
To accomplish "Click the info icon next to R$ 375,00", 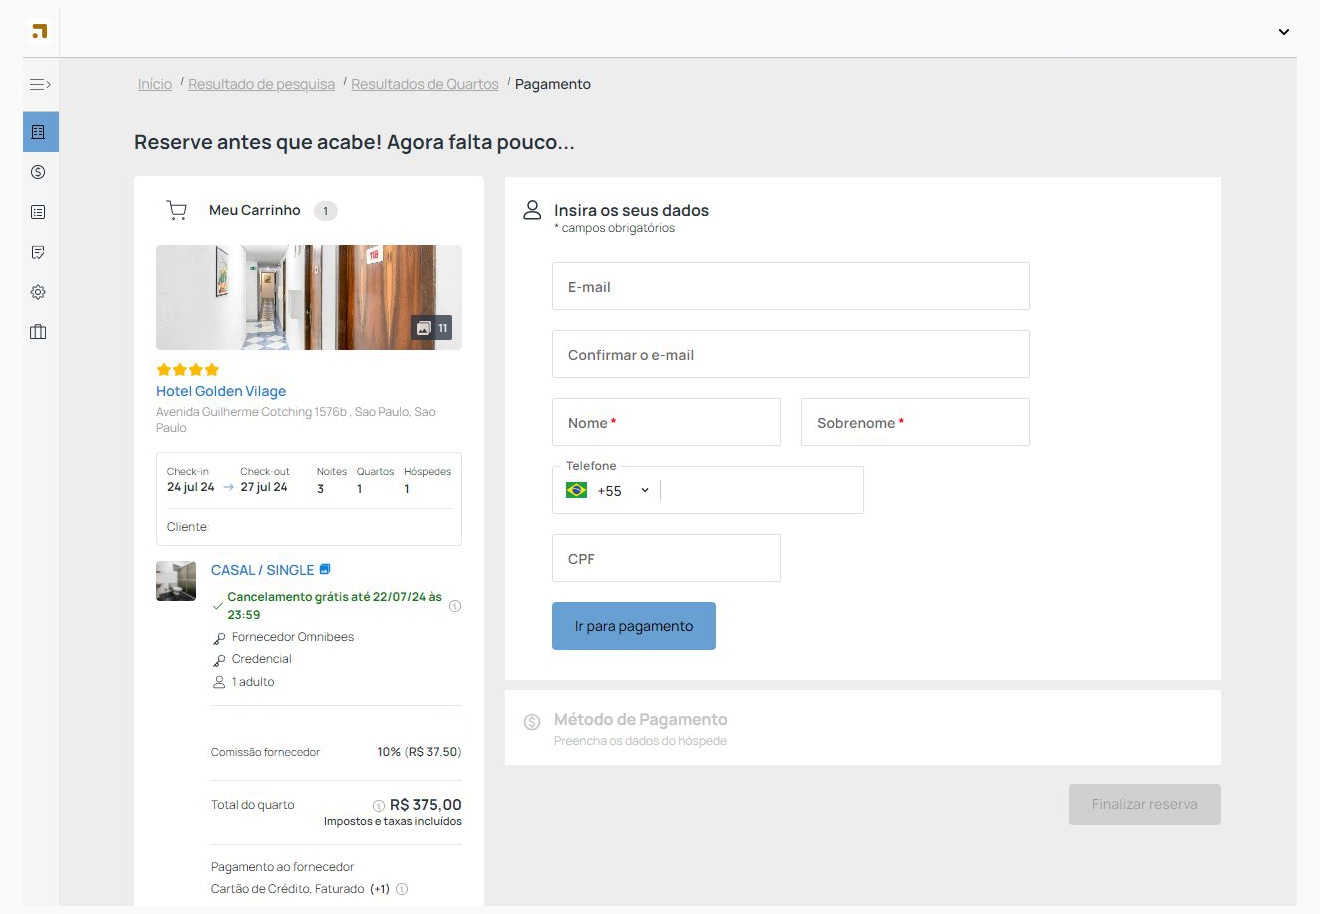I will (379, 806).
